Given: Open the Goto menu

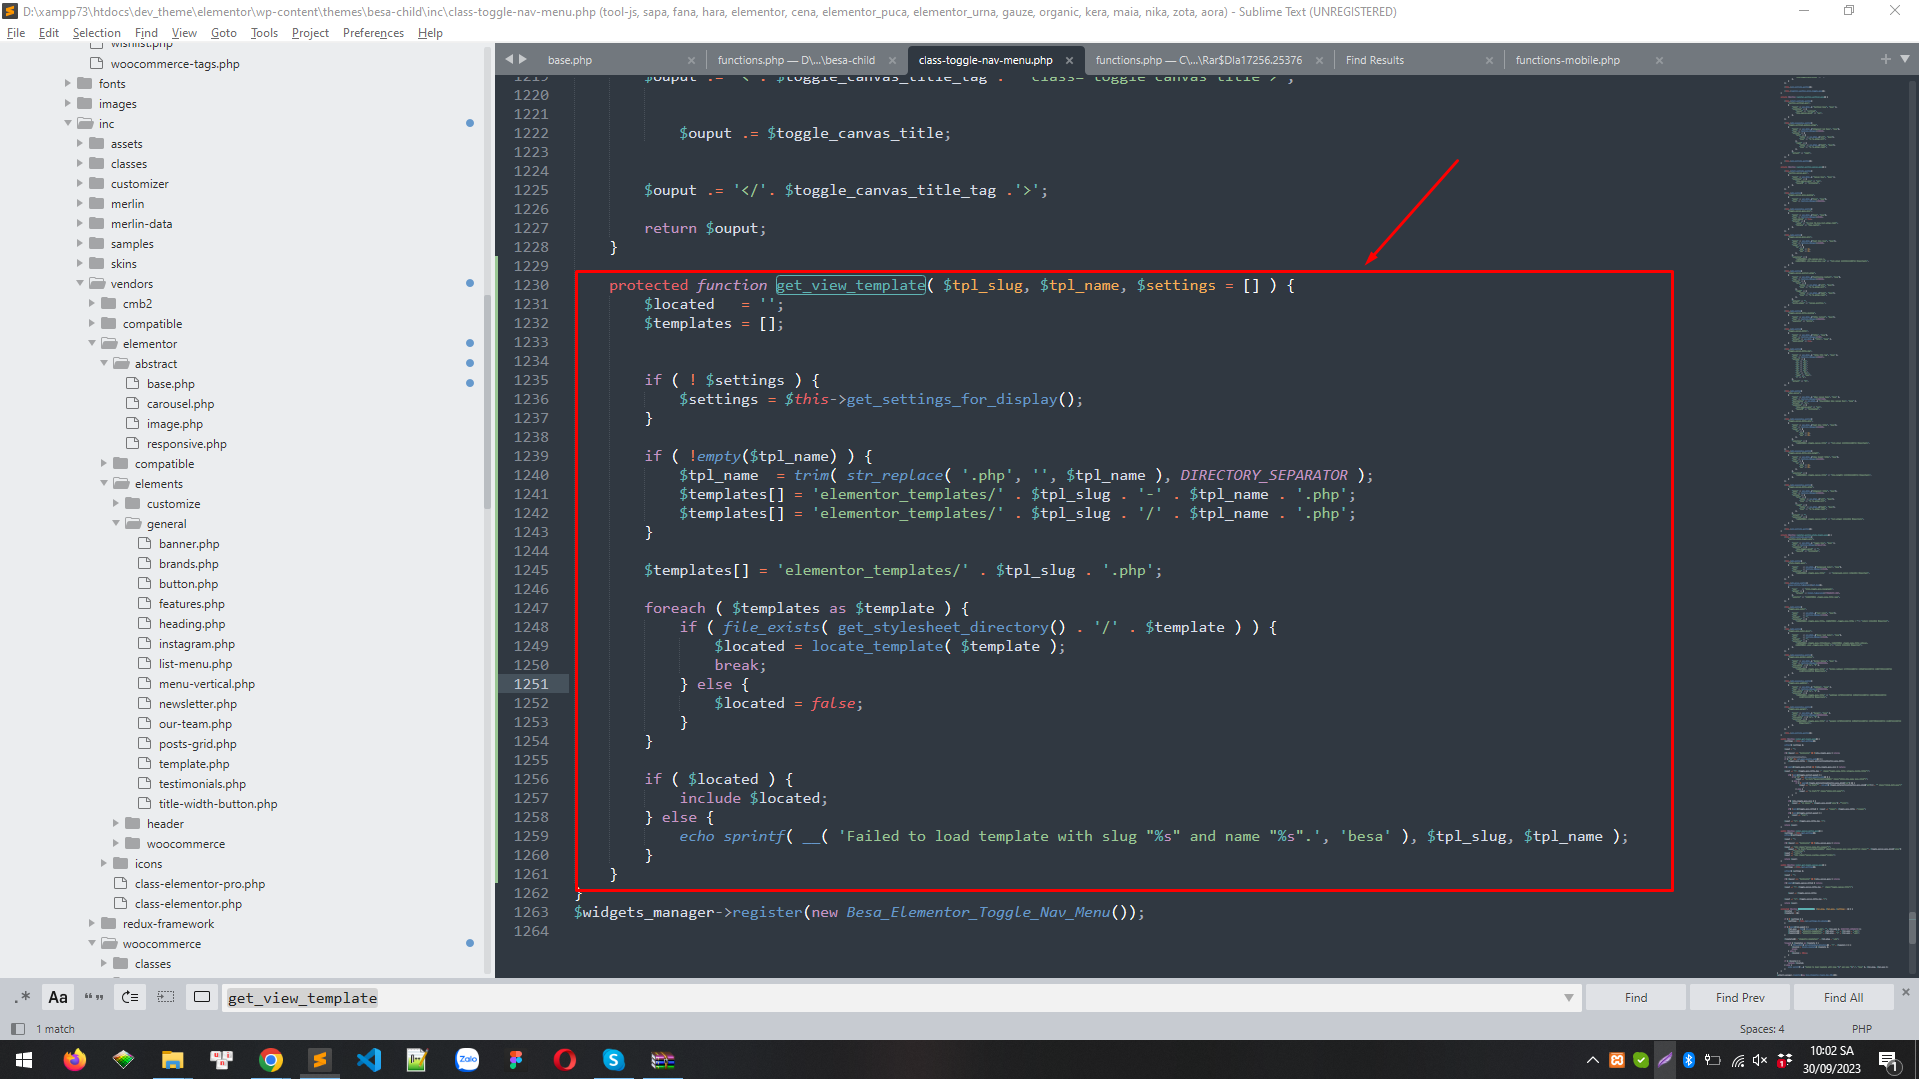Looking at the screenshot, I should [x=224, y=33].
